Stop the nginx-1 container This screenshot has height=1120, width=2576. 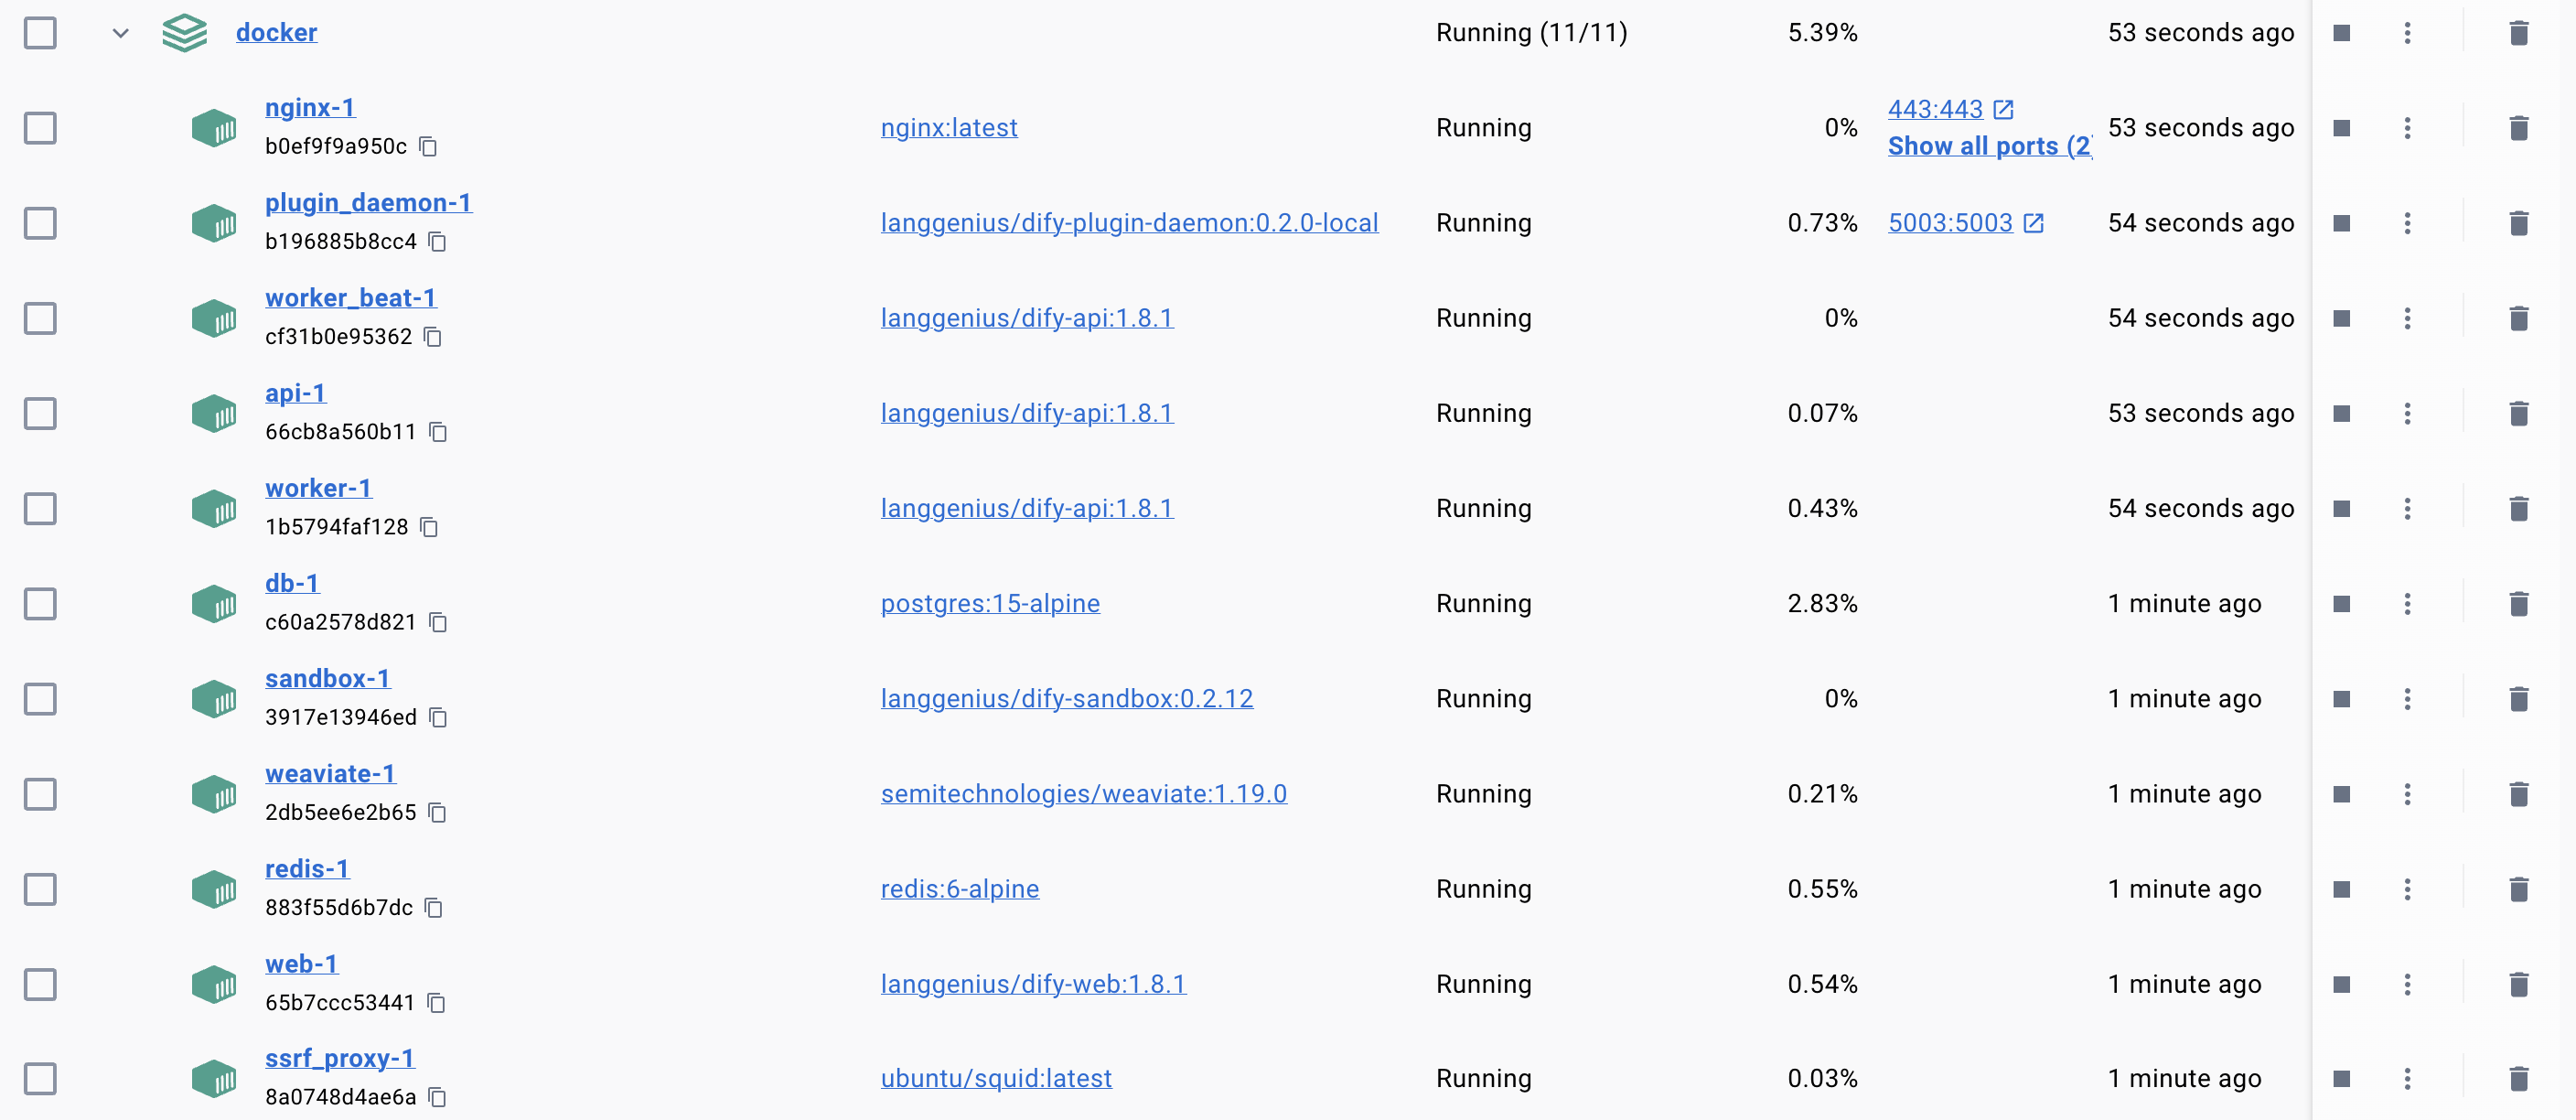[x=2341, y=128]
